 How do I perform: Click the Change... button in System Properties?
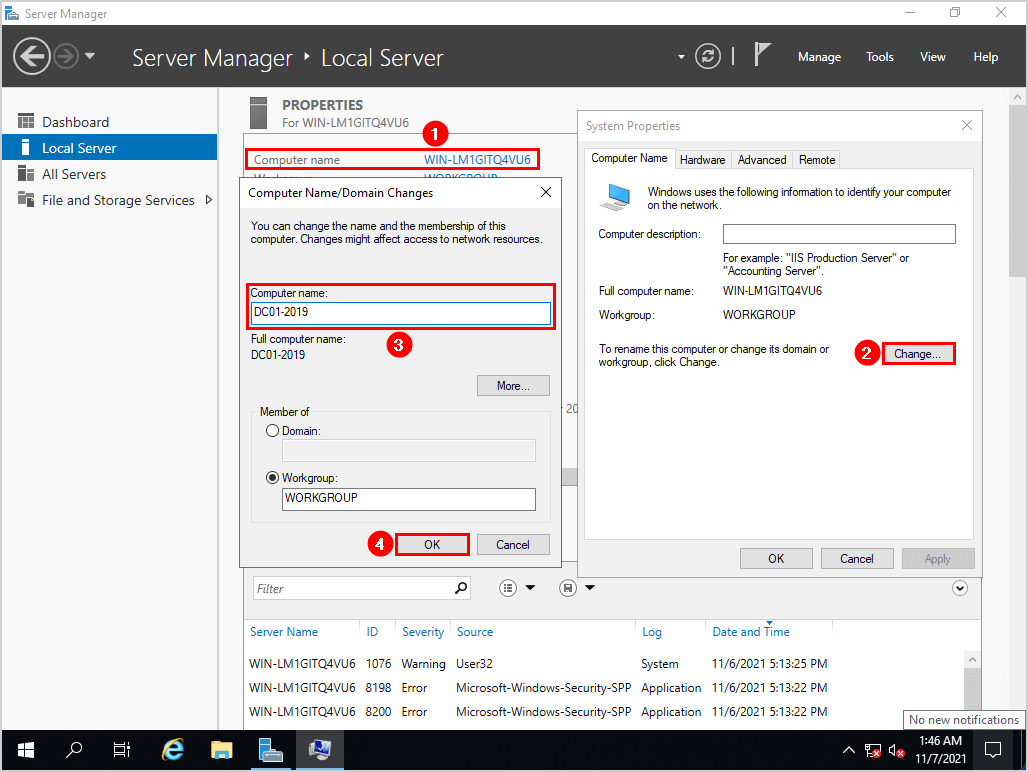tap(918, 354)
